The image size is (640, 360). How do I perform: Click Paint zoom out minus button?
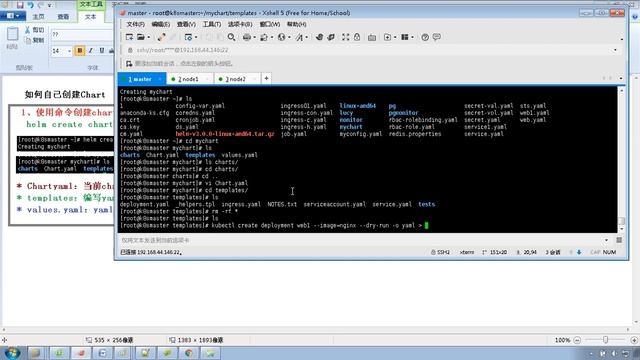pyautogui.click(x=577, y=340)
